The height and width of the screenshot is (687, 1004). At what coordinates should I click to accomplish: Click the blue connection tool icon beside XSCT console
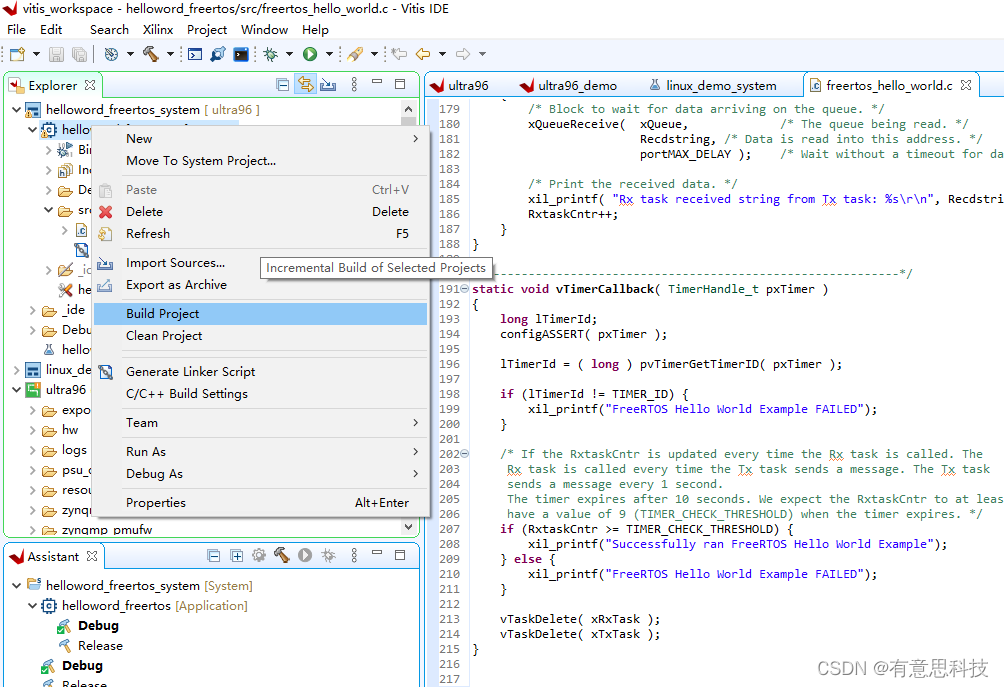(218, 54)
